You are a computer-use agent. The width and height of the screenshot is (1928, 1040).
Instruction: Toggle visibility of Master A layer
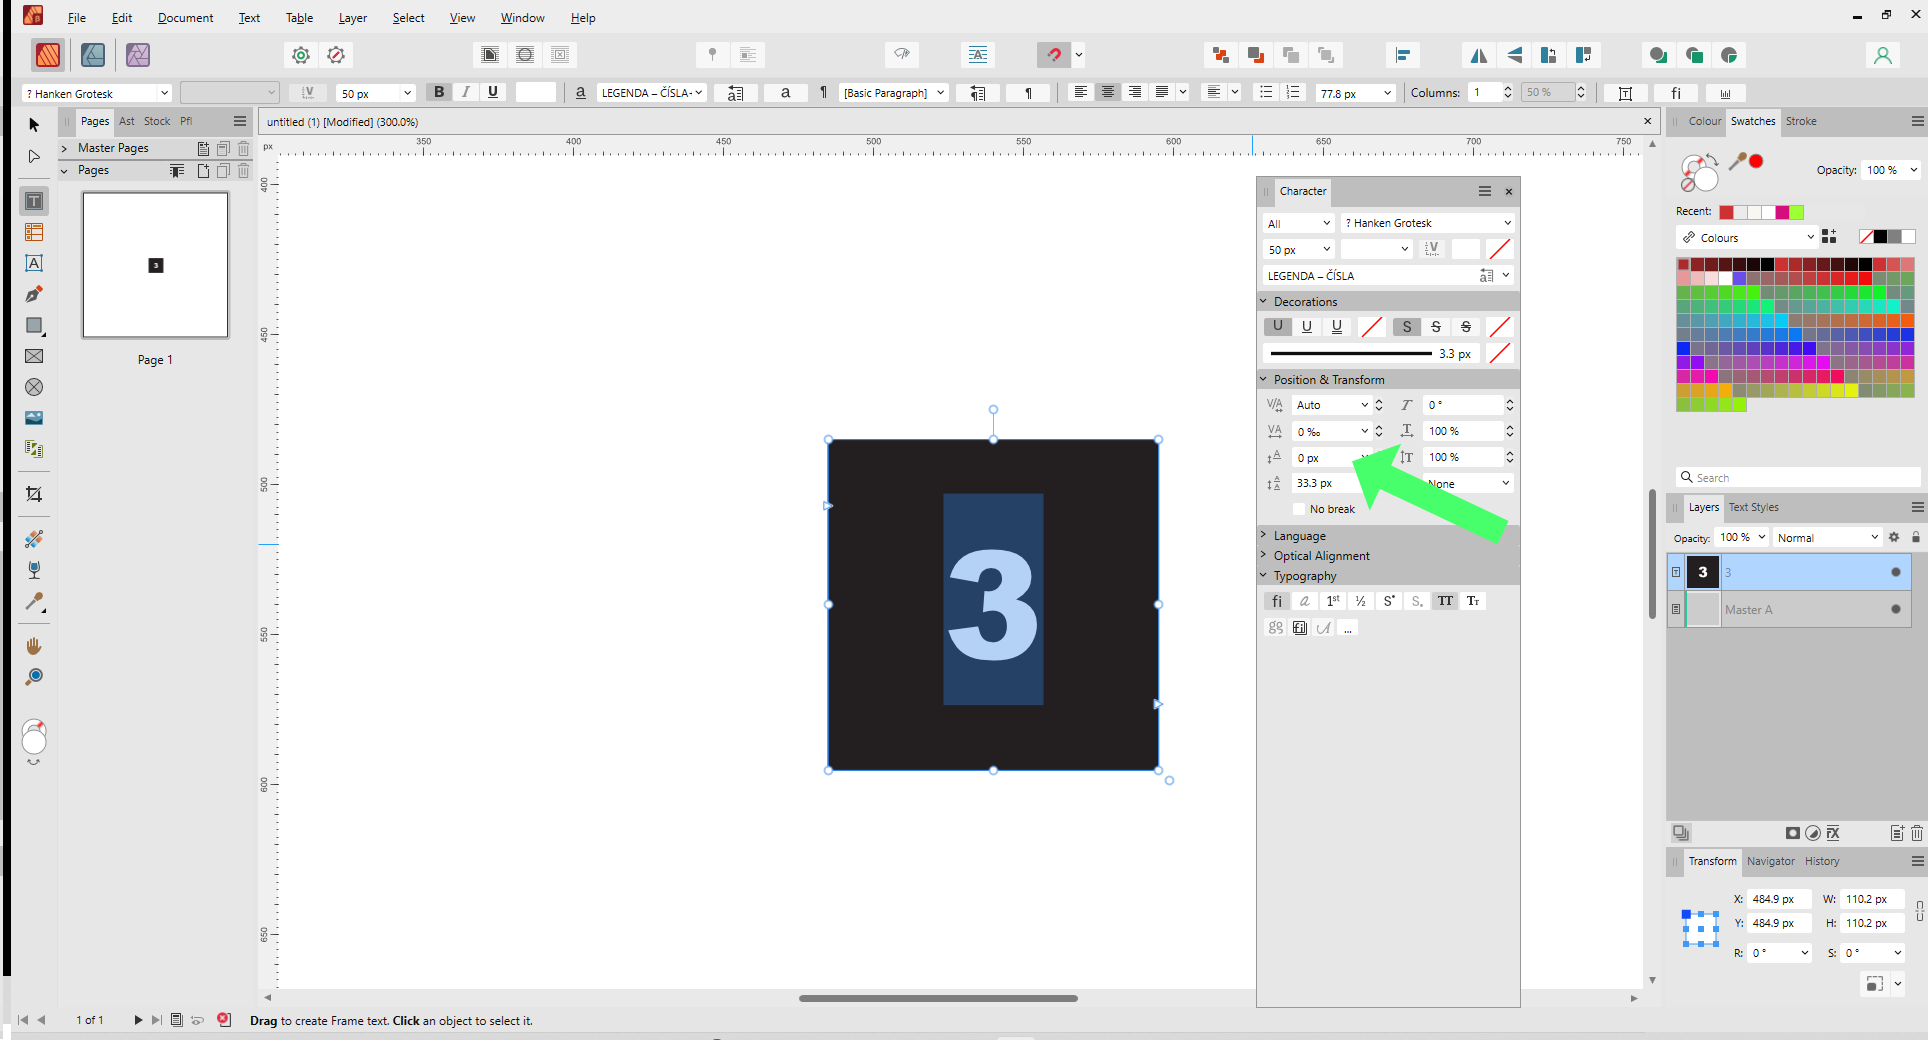tap(1895, 609)
